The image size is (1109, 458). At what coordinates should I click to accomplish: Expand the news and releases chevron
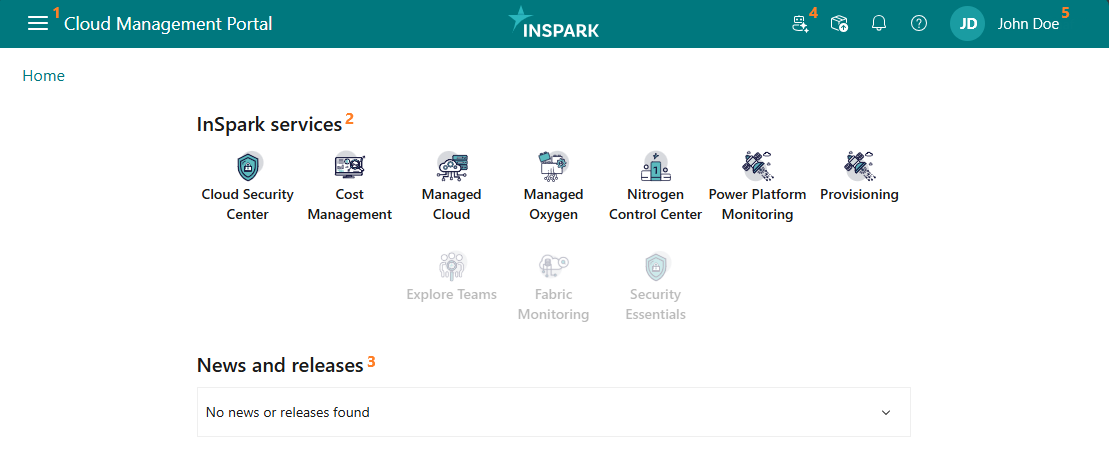(x=885, y=412)
